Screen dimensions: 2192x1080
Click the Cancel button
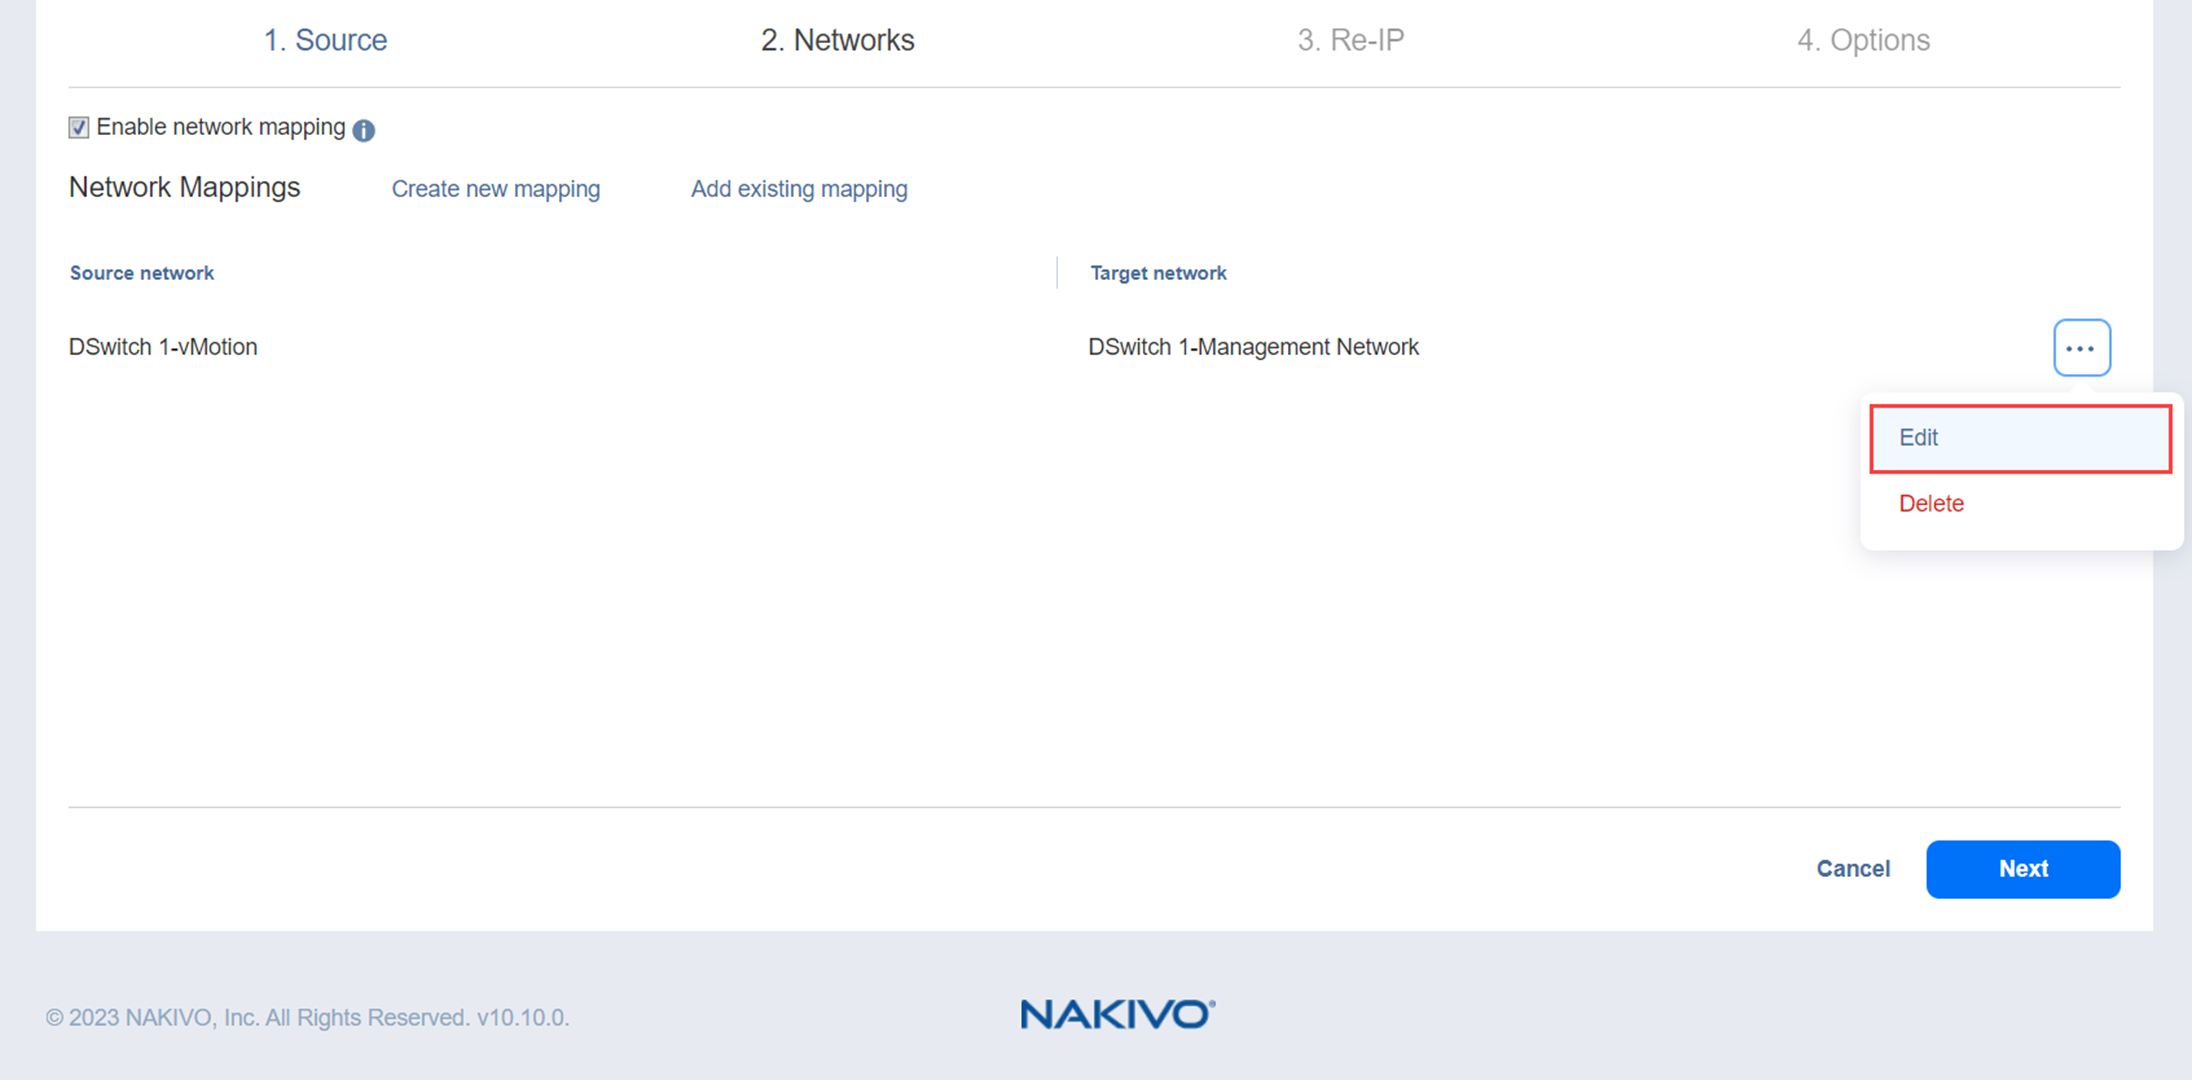[x=1852, y=869]
